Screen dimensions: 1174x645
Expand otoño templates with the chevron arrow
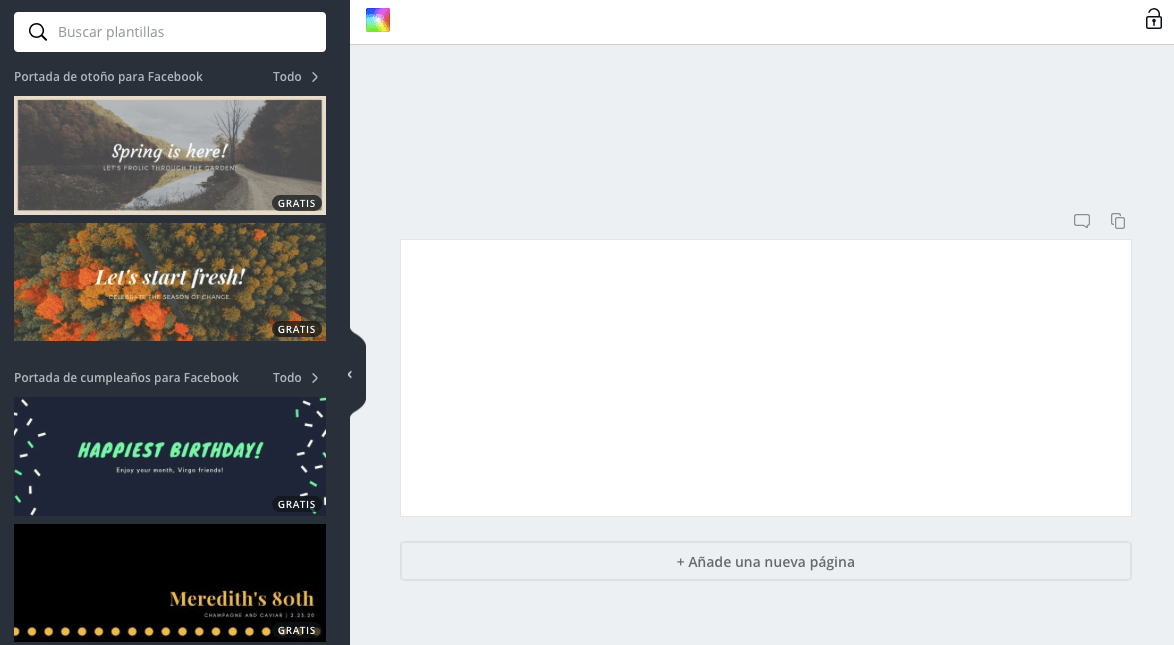(315, 77)
